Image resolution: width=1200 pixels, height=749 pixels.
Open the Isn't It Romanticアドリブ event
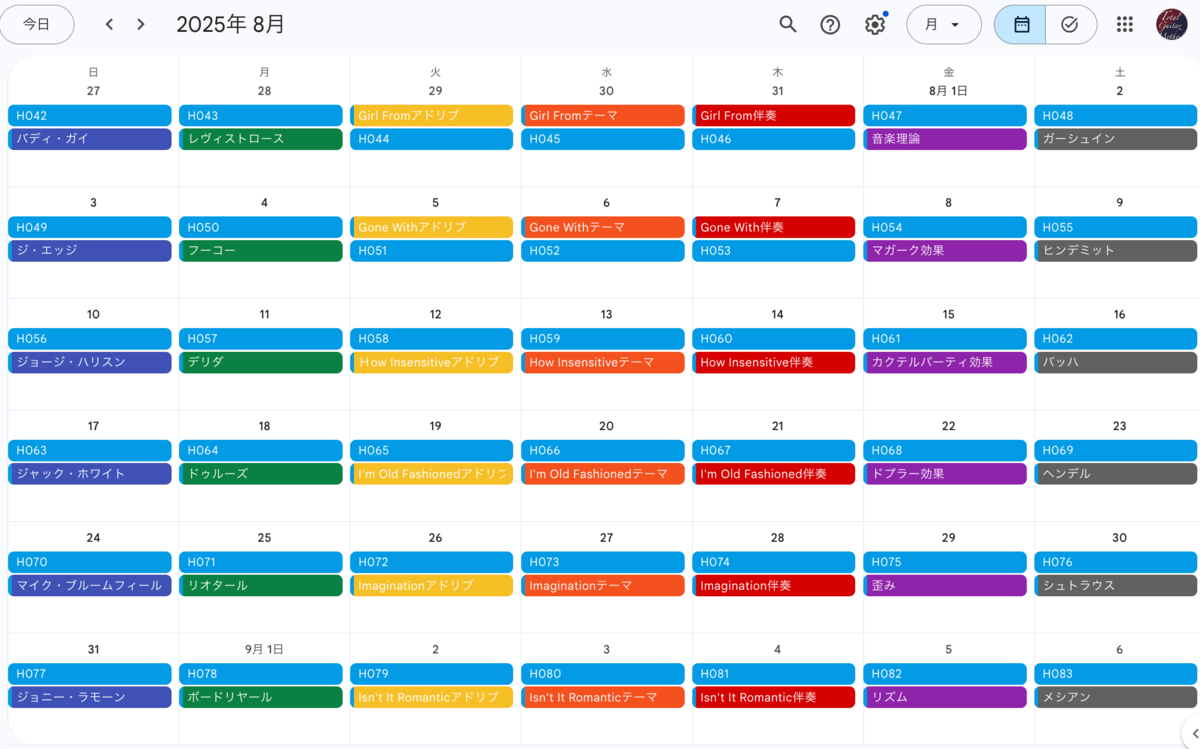click(x=432, y=697)
